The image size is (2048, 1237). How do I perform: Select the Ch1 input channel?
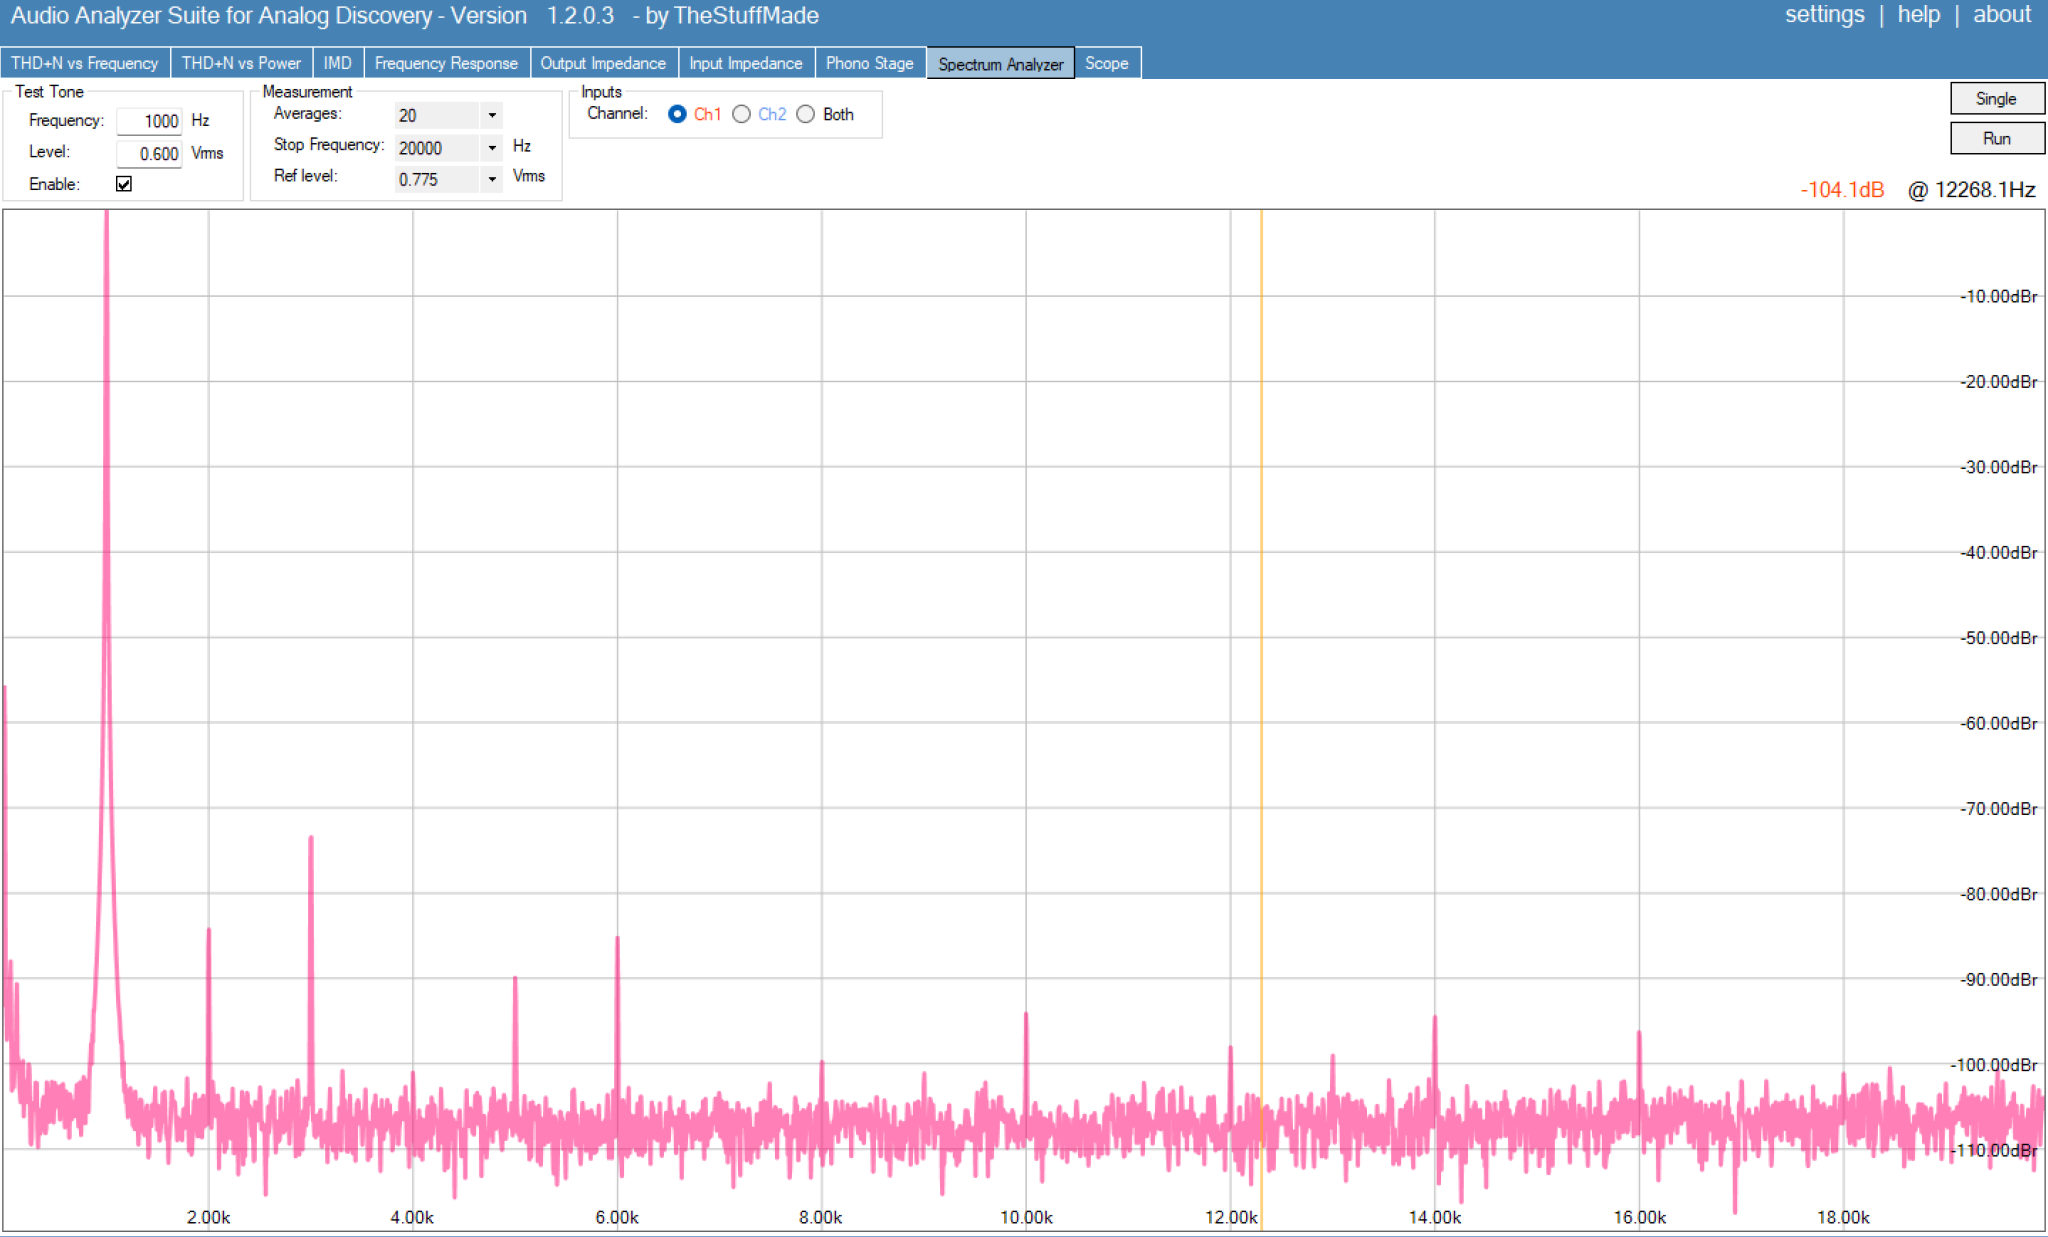[677, 114]
